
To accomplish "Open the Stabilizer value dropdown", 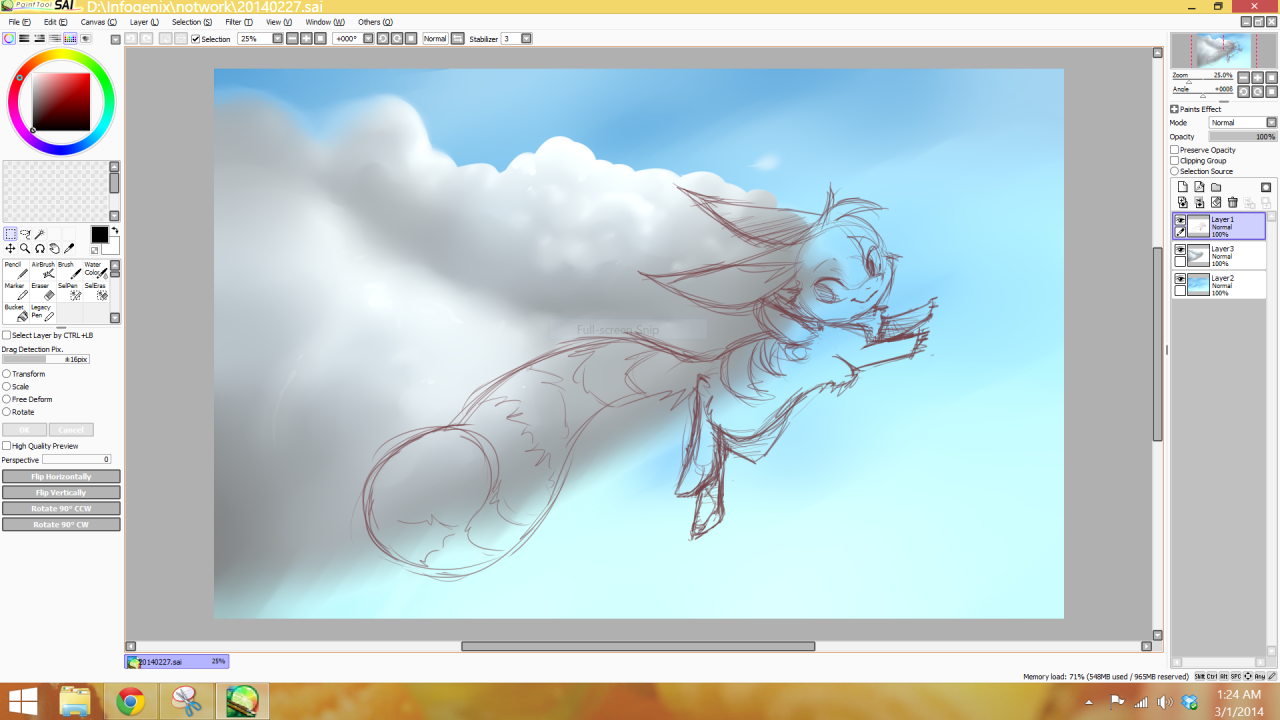I will point(526,39).
